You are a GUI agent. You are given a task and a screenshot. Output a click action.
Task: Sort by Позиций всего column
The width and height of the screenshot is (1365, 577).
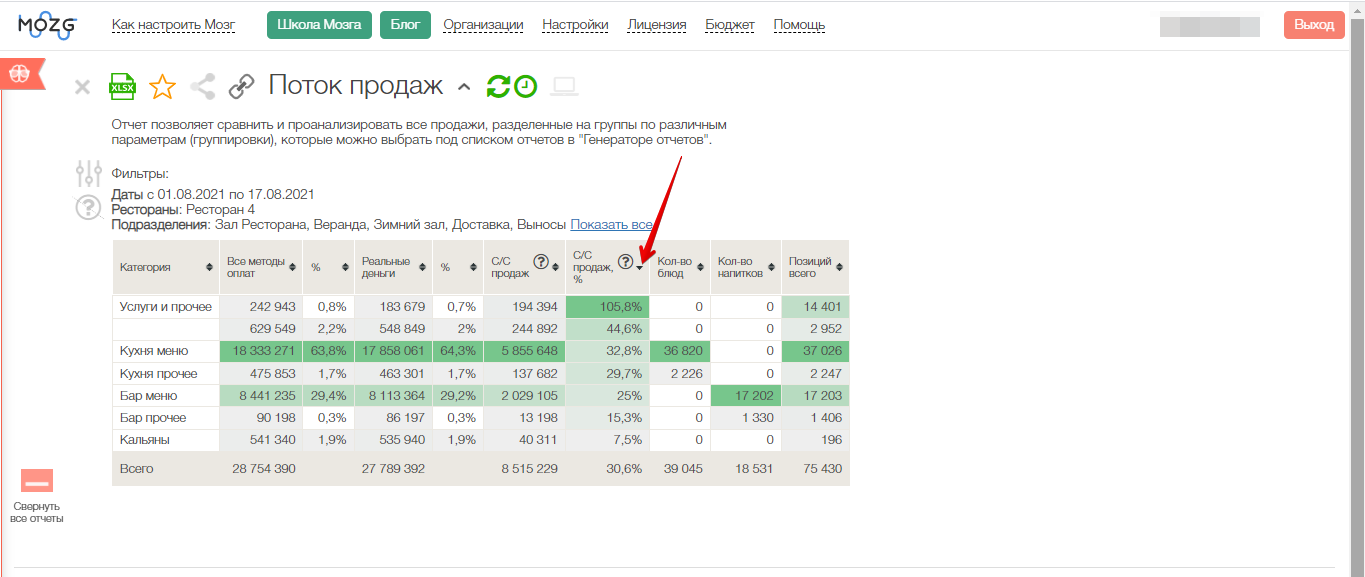(x=838, y=267)
